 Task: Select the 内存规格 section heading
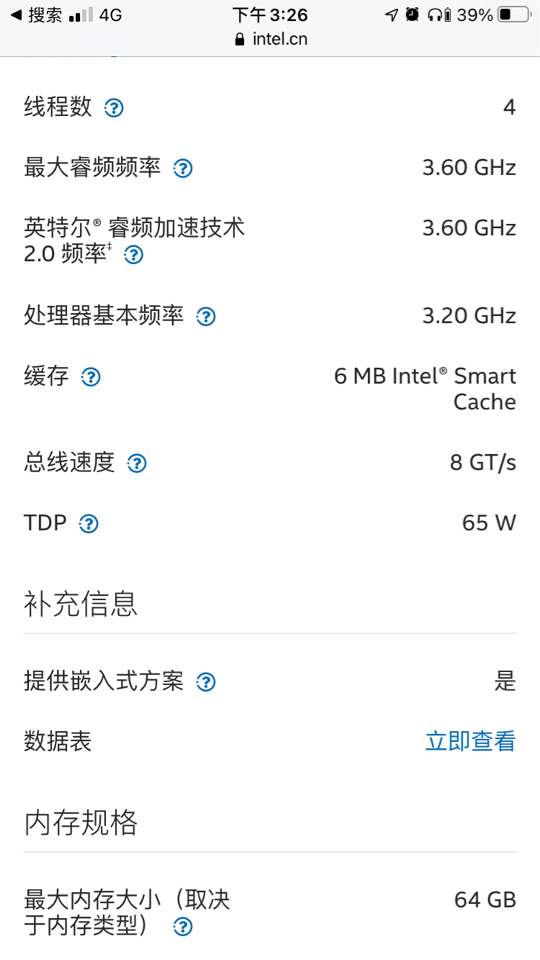click(x=80, y=822)
